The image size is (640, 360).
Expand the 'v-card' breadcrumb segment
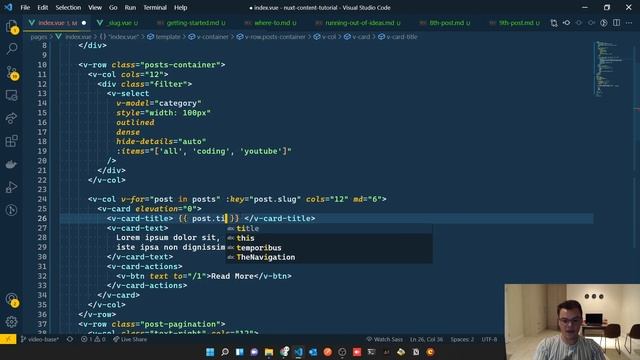click(361, 37)
